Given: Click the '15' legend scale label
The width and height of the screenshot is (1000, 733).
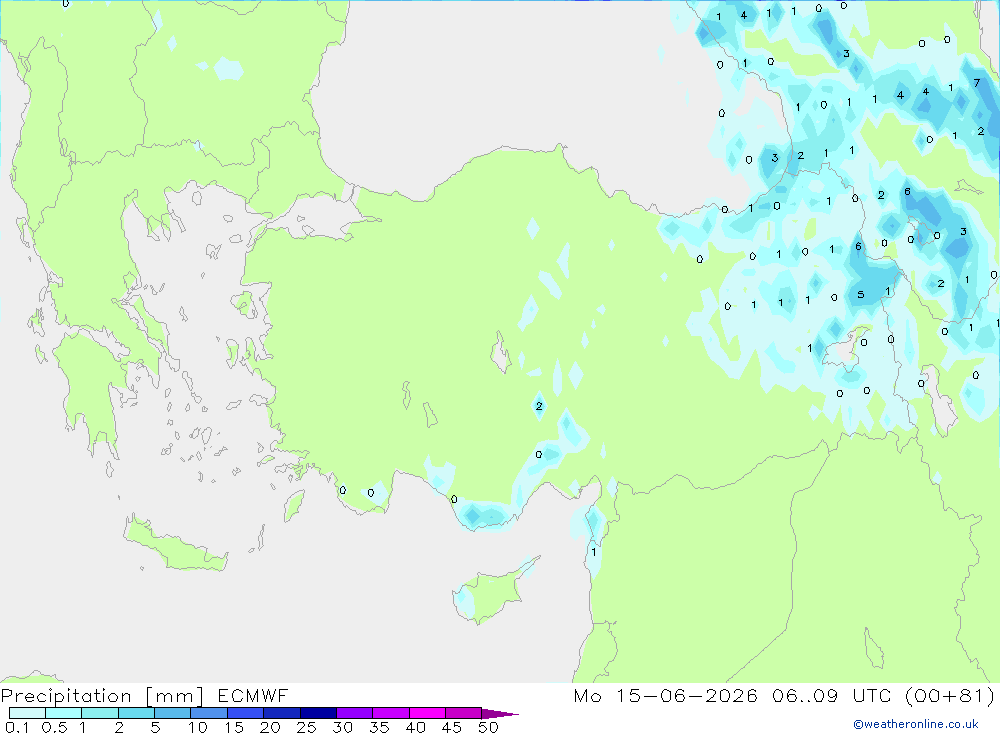Looking at the screenshot, I should [234, 727].
